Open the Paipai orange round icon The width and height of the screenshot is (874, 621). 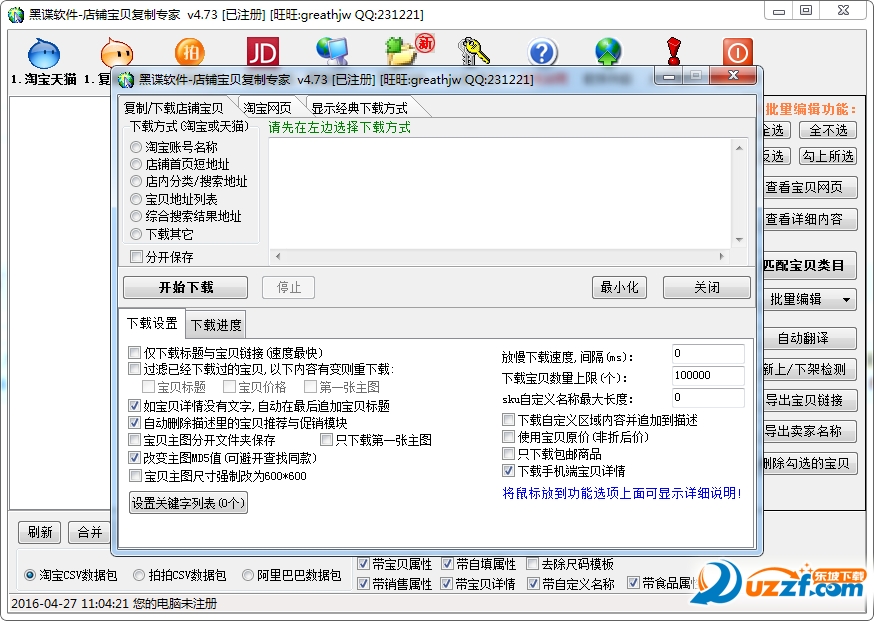[190, 53]
